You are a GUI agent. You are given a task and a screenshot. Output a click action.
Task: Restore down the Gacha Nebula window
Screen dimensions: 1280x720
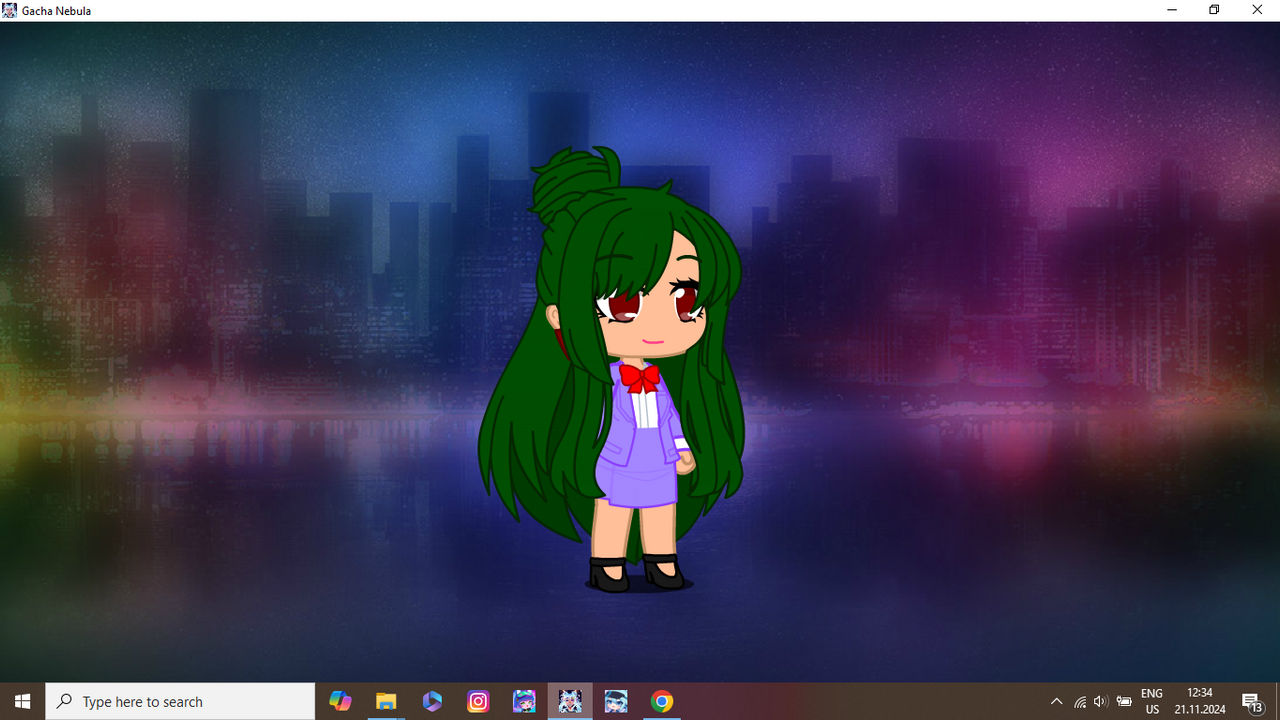click(1214, 10)
